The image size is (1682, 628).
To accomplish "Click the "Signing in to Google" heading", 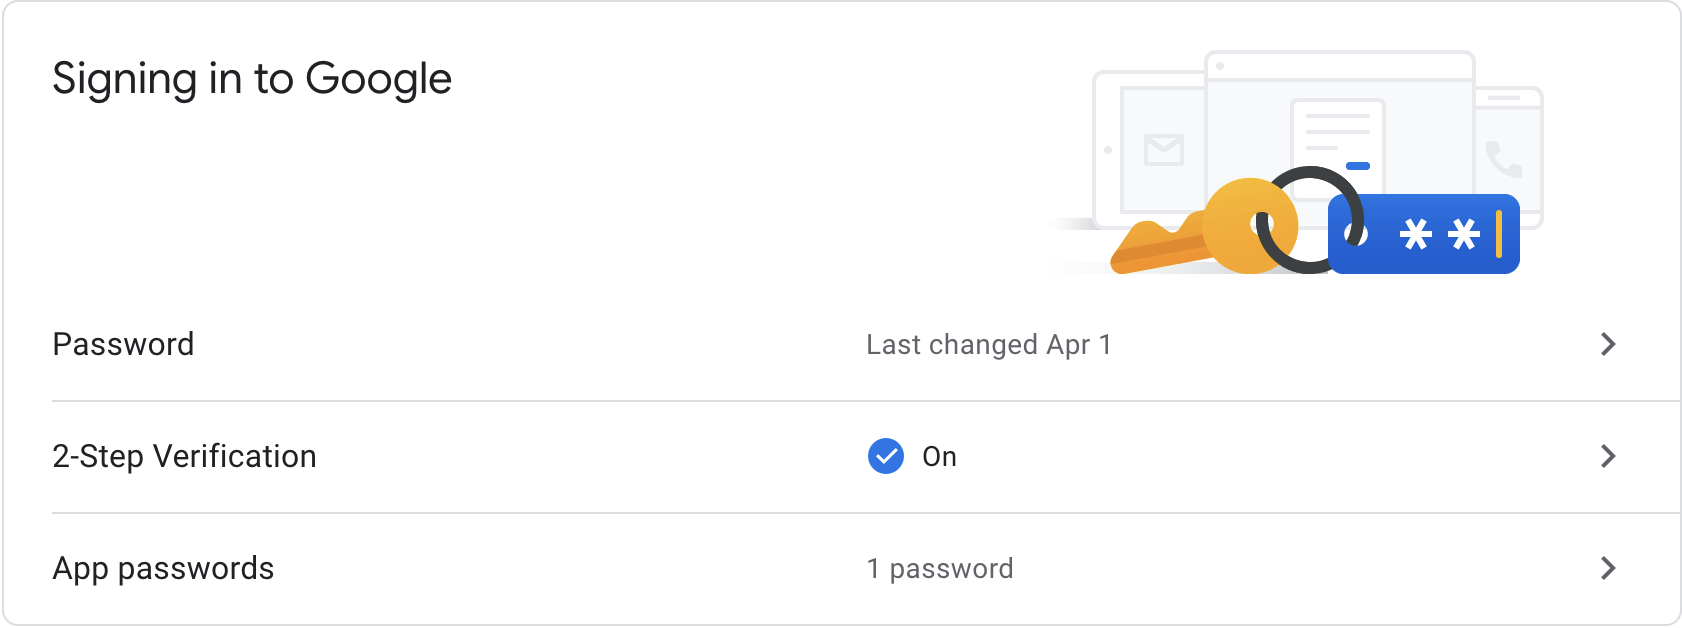I will click(x=252, y=78).
